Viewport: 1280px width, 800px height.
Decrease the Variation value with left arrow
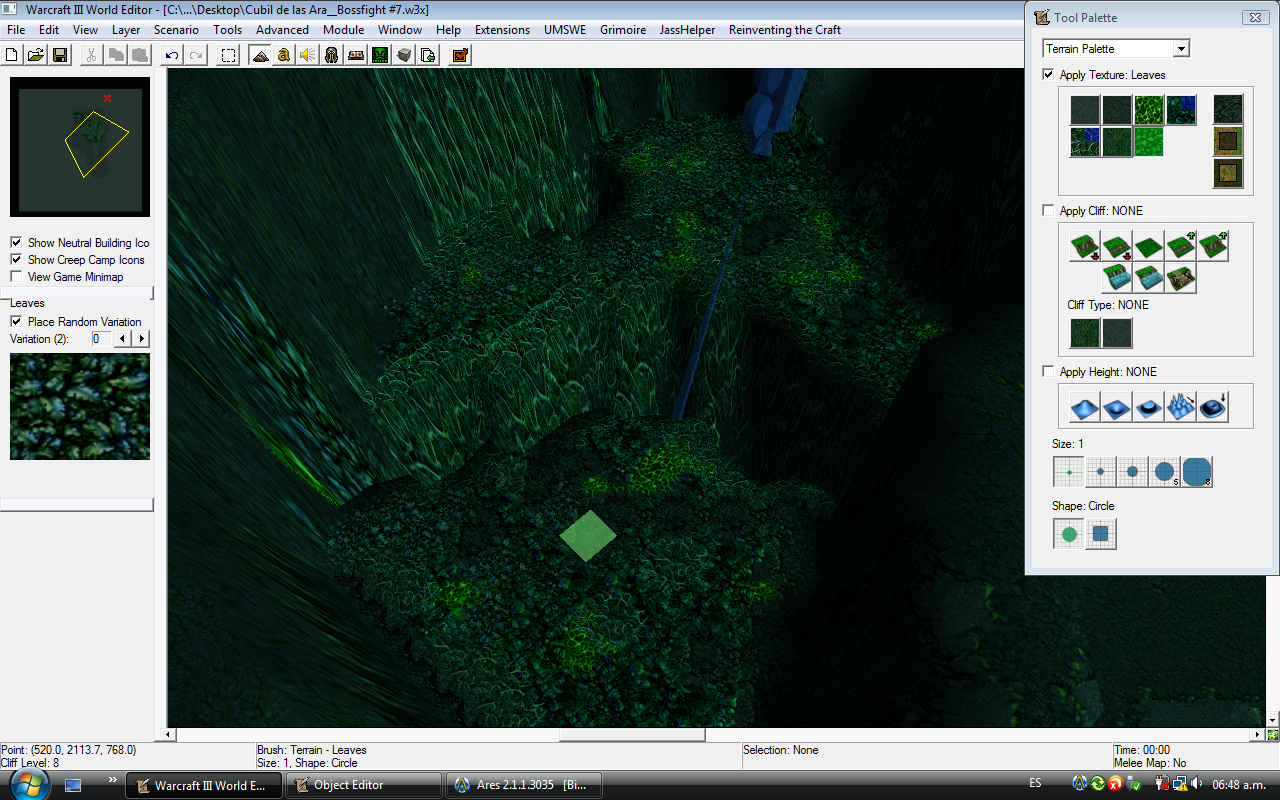124,339
